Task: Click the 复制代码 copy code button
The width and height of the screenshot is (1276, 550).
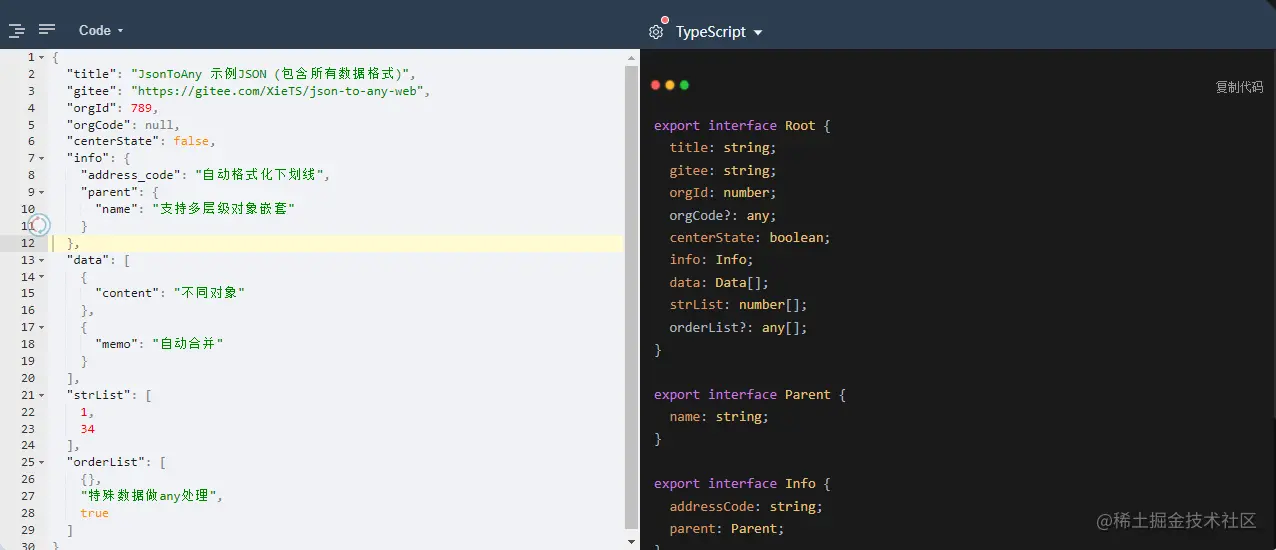Action: (x=1239, y=87)
